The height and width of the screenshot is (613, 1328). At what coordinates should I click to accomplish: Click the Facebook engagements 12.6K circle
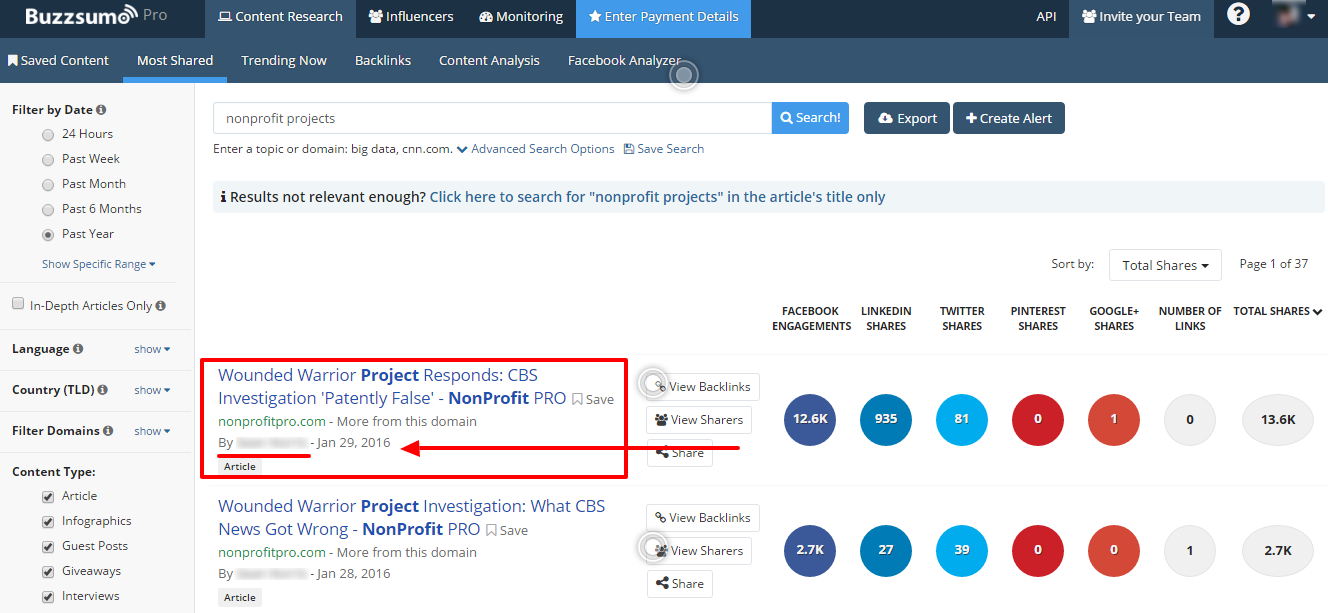[810, 420]
